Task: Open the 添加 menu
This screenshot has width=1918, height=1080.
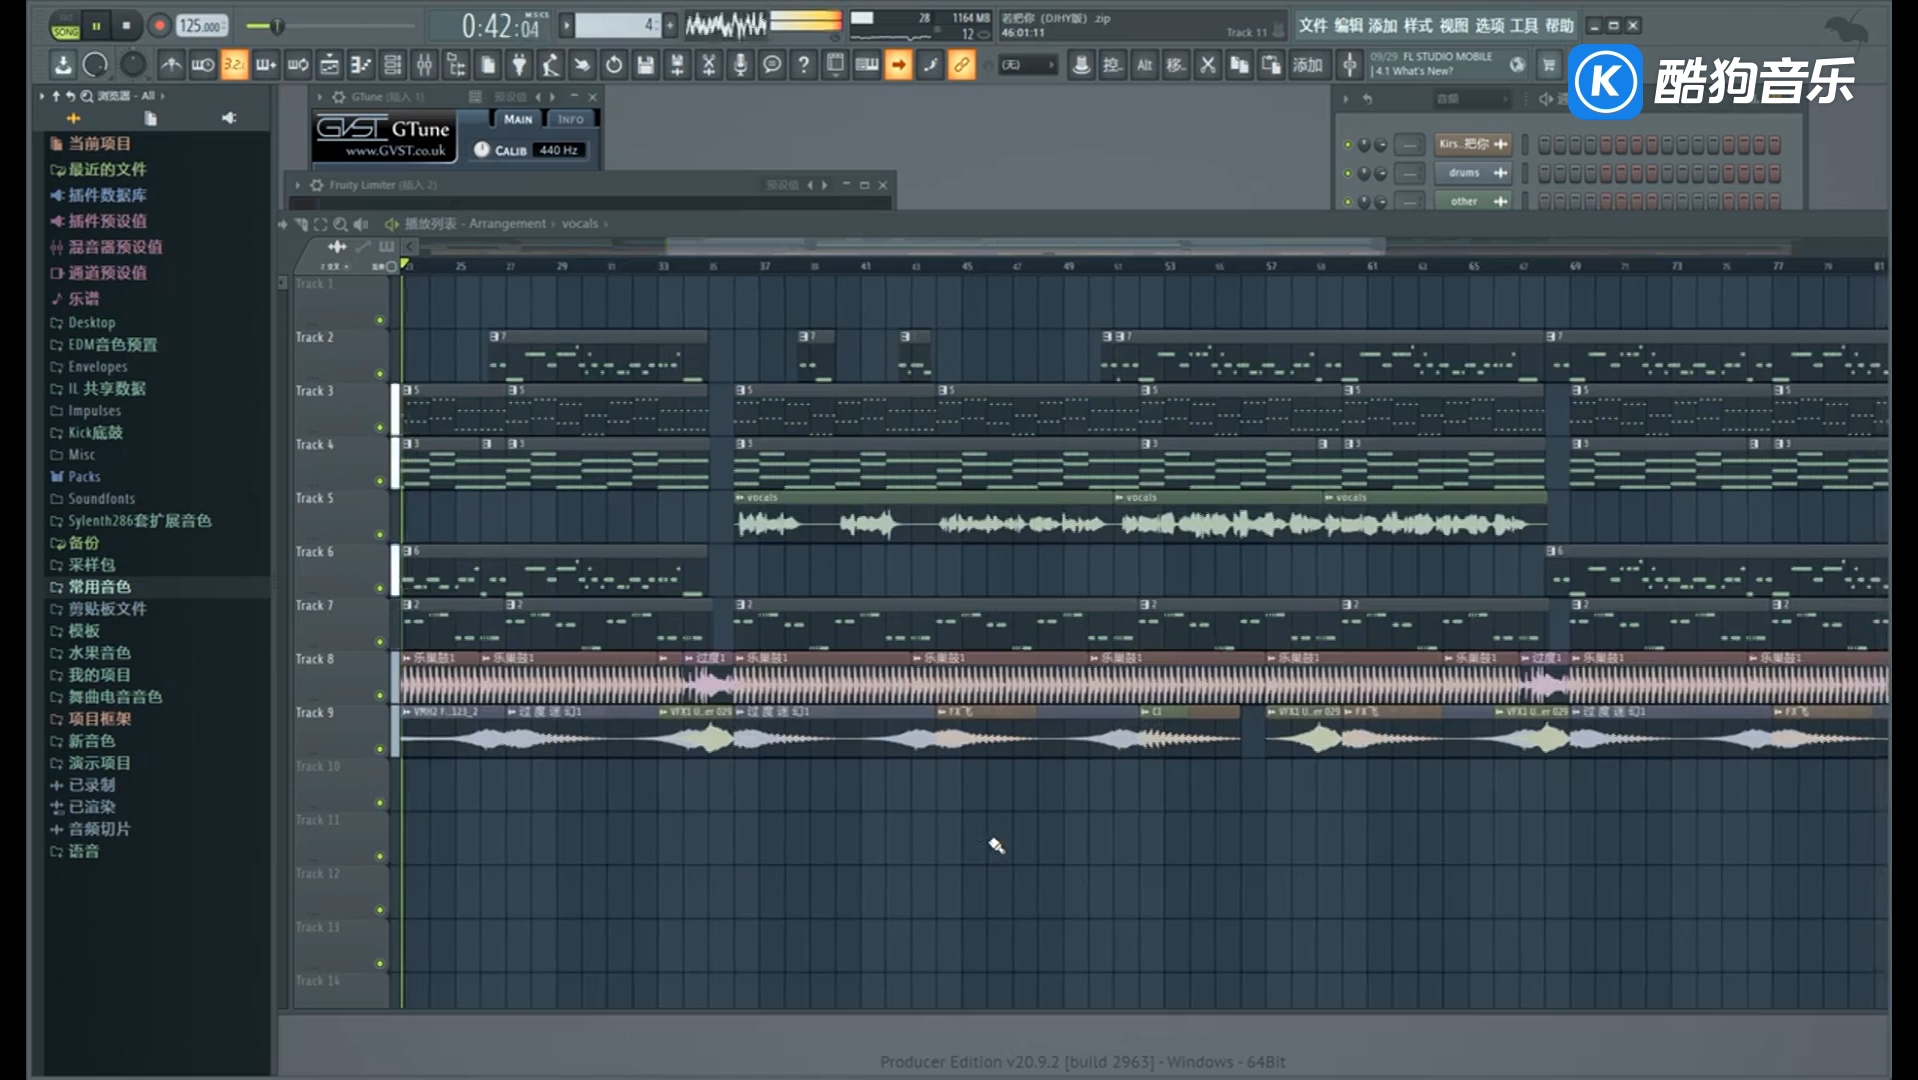Action: (1383, 26)
